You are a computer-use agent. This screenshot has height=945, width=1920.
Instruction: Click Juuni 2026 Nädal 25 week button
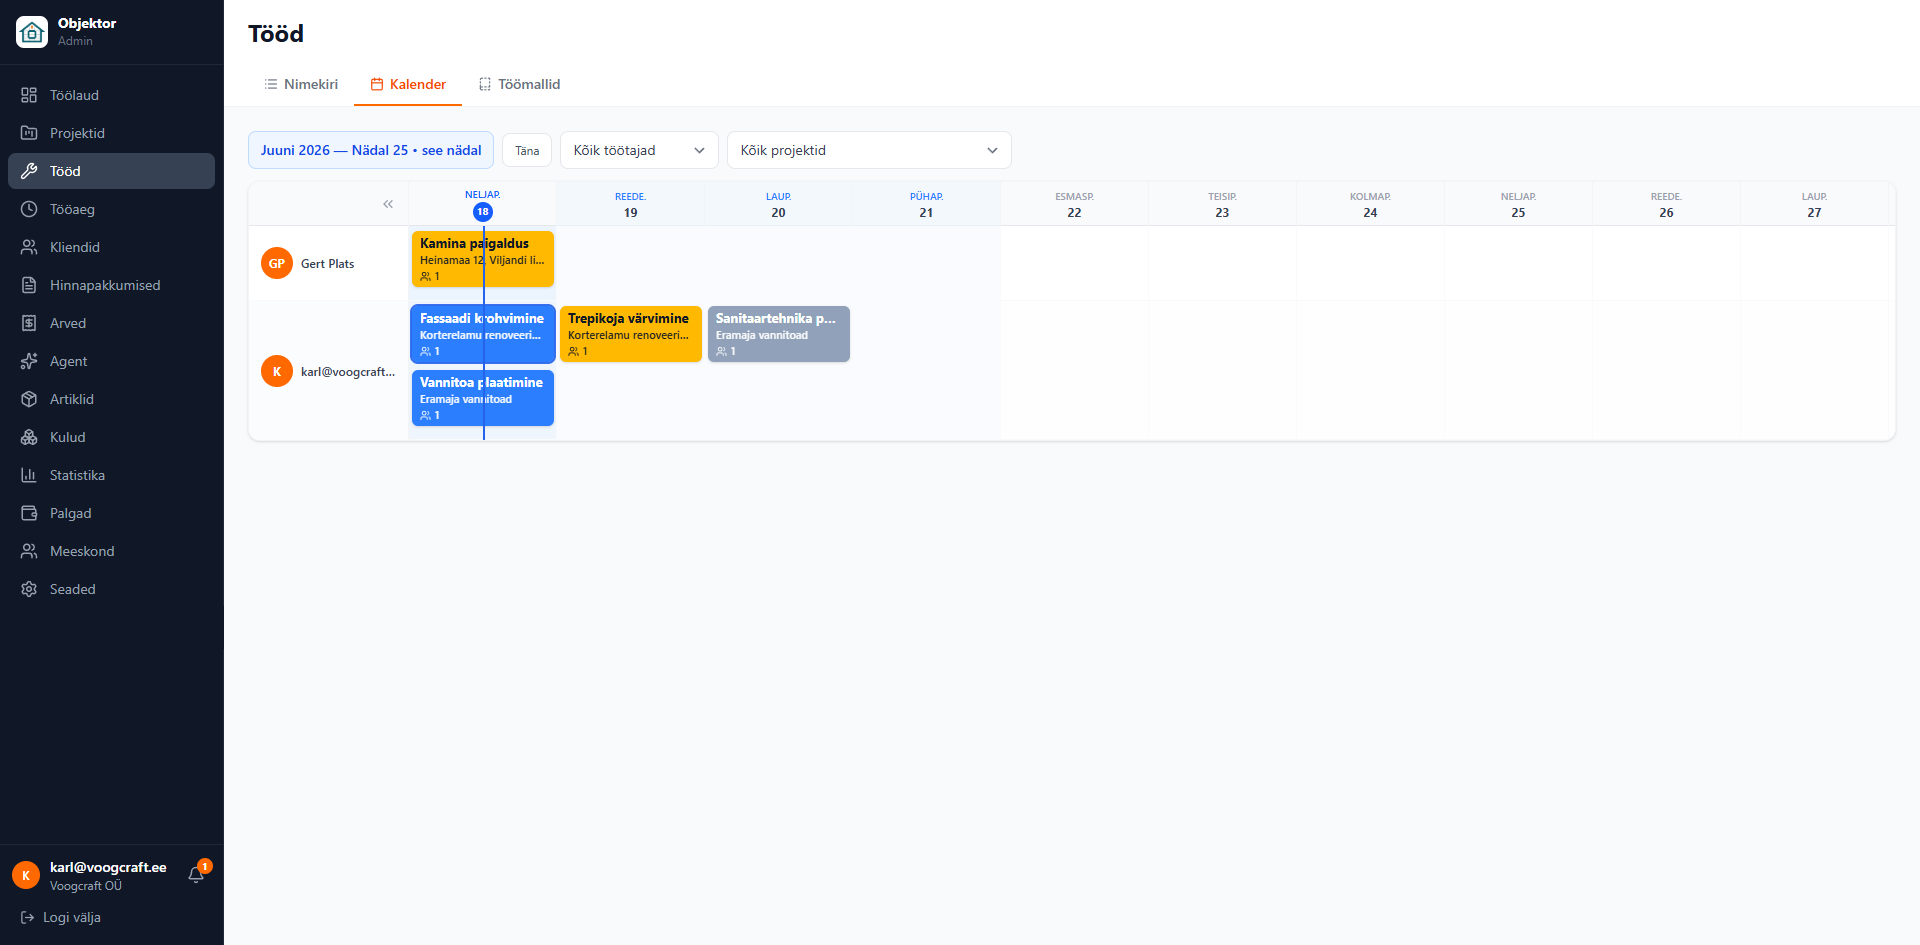click(371, 150)
